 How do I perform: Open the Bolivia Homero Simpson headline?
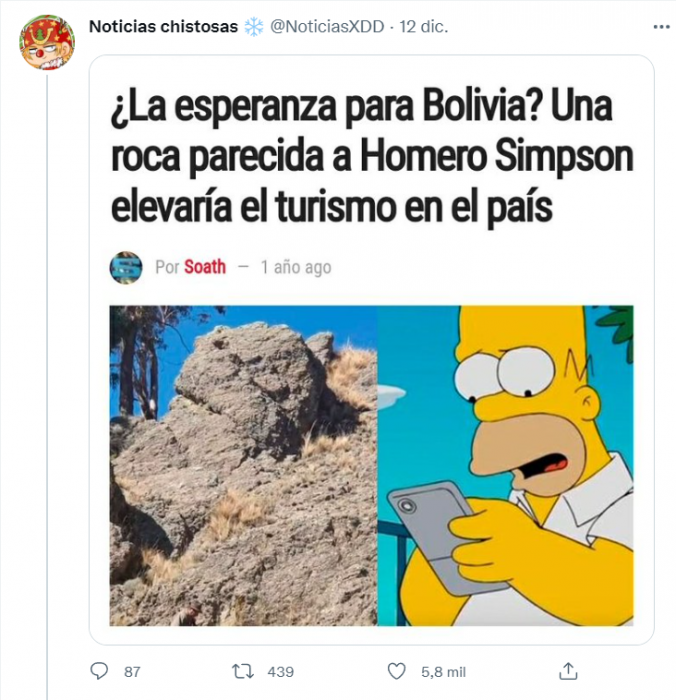[372, 158]
